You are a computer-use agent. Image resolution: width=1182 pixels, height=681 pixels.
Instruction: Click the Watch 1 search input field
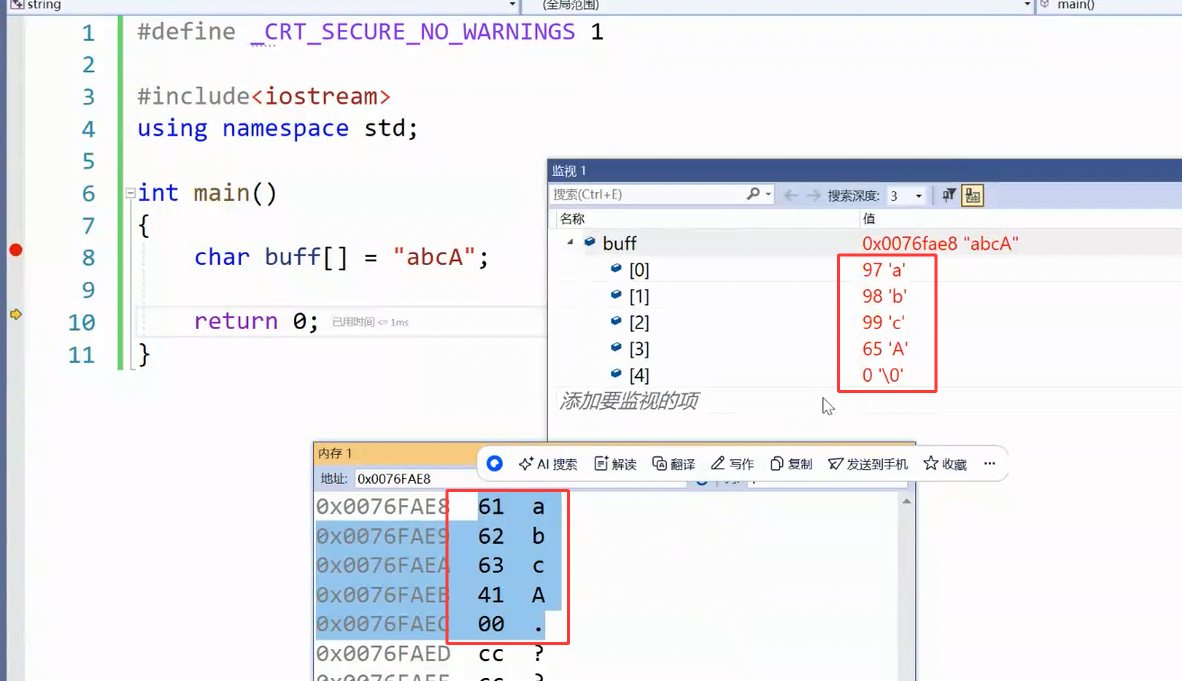click(x=648, y=195)
